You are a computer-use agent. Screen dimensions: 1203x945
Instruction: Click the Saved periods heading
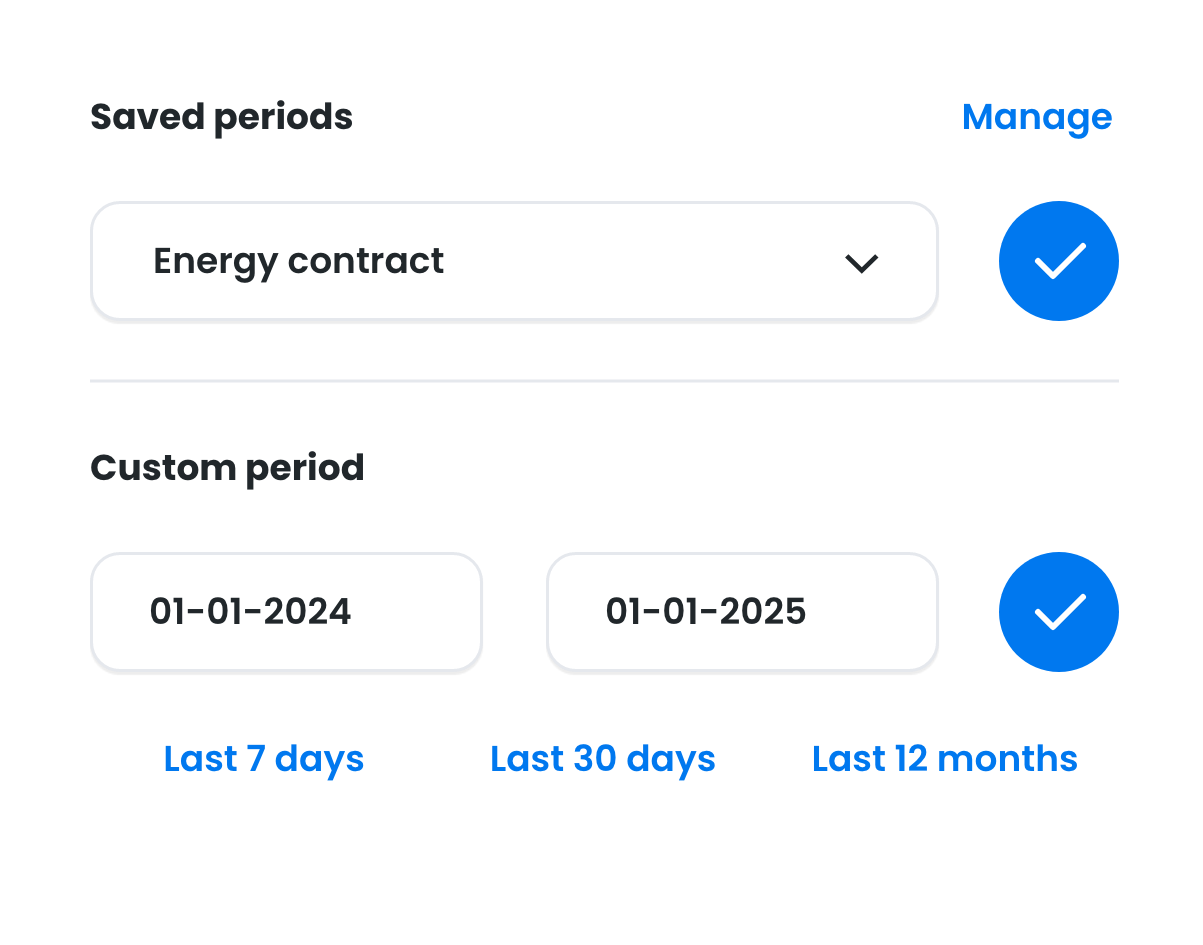coord(221,117)
